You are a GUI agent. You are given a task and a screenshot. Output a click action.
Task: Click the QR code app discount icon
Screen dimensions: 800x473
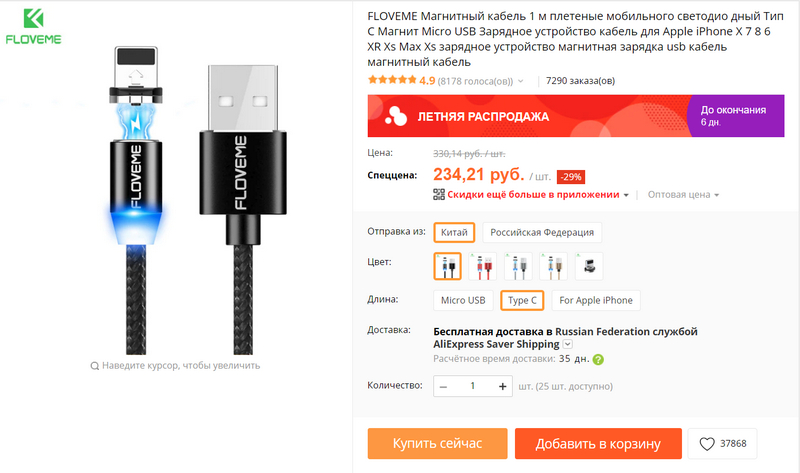pyautogui.click(x=439, y=194)
